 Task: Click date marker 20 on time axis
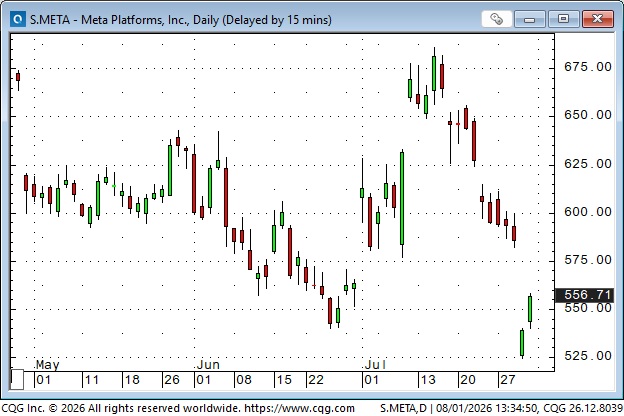[x=468, y=380]
